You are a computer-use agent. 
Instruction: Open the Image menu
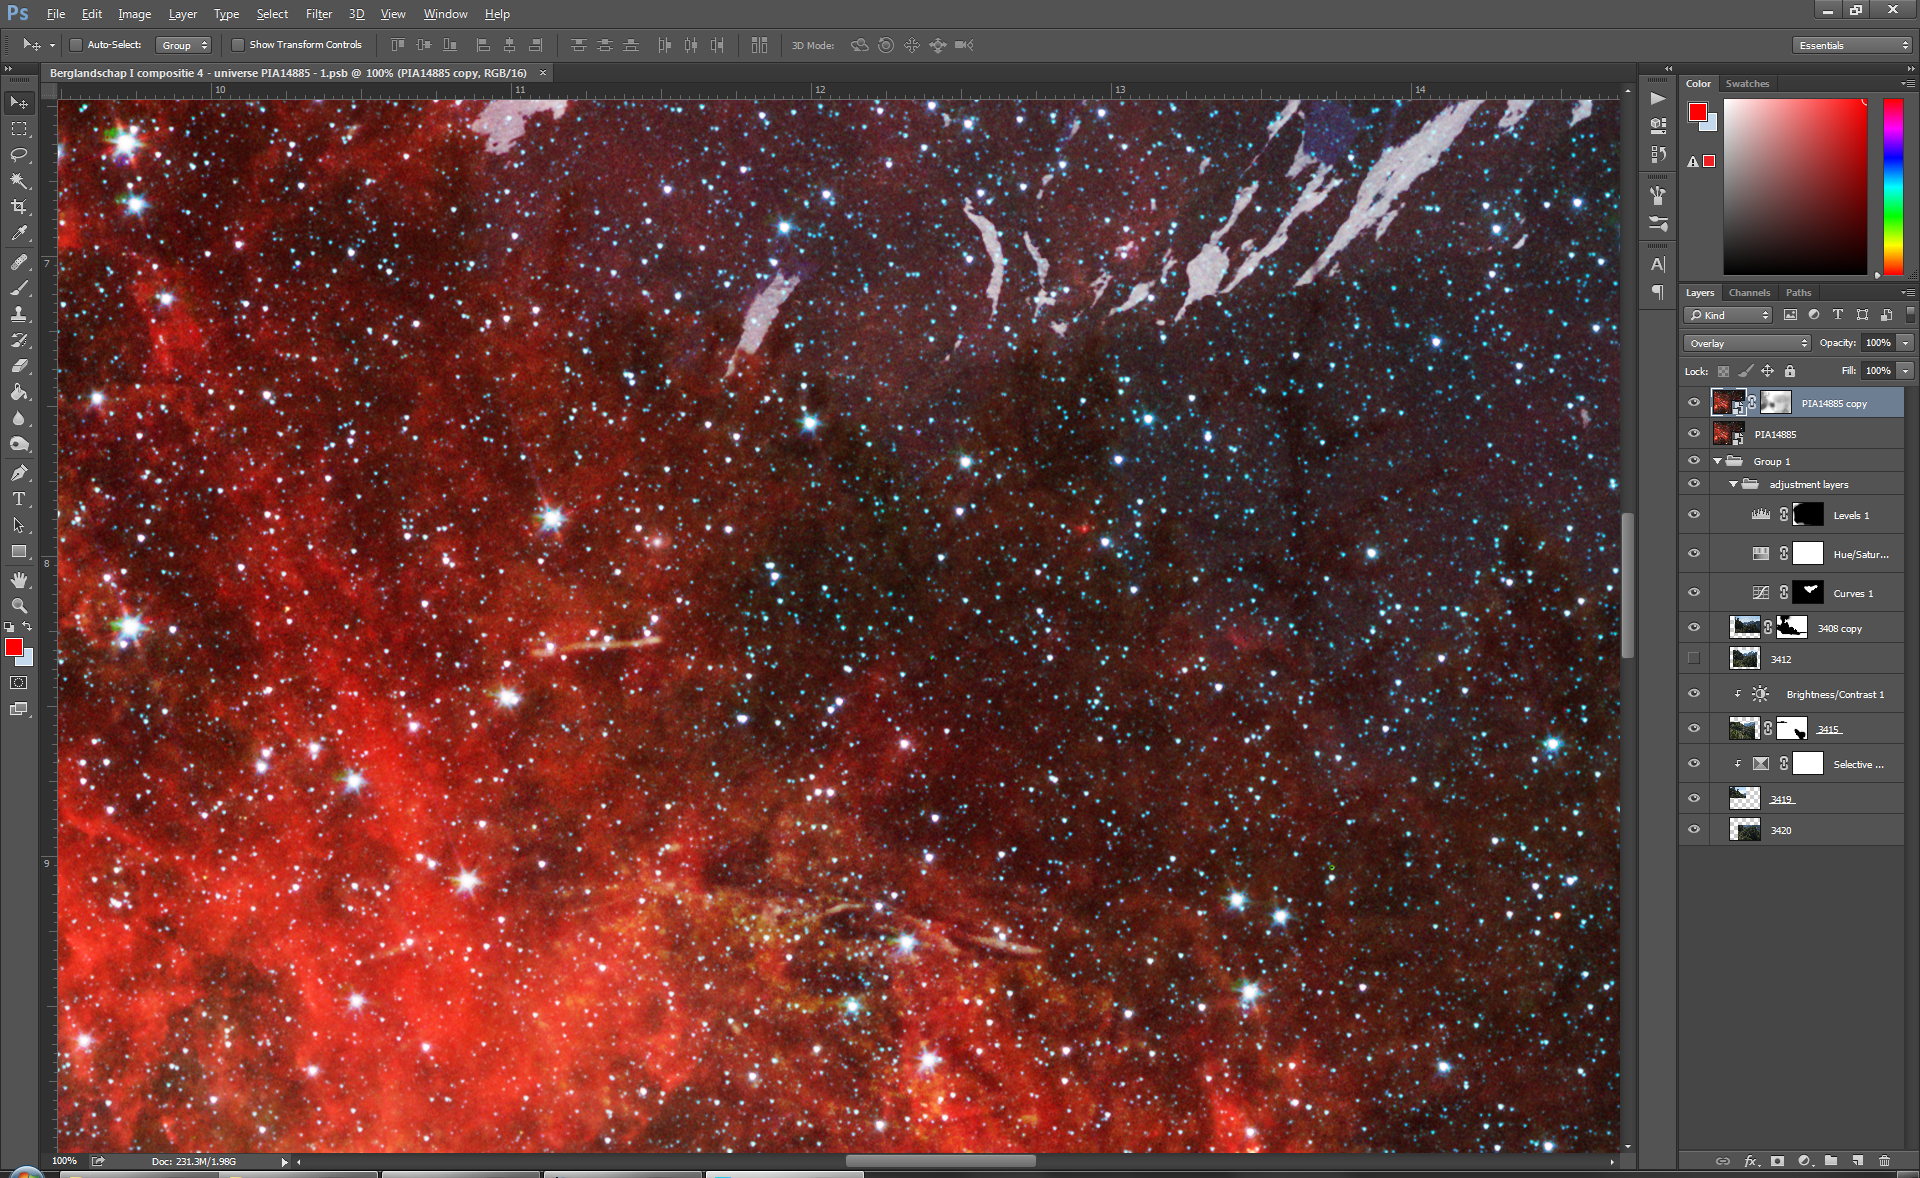[134, 14]
